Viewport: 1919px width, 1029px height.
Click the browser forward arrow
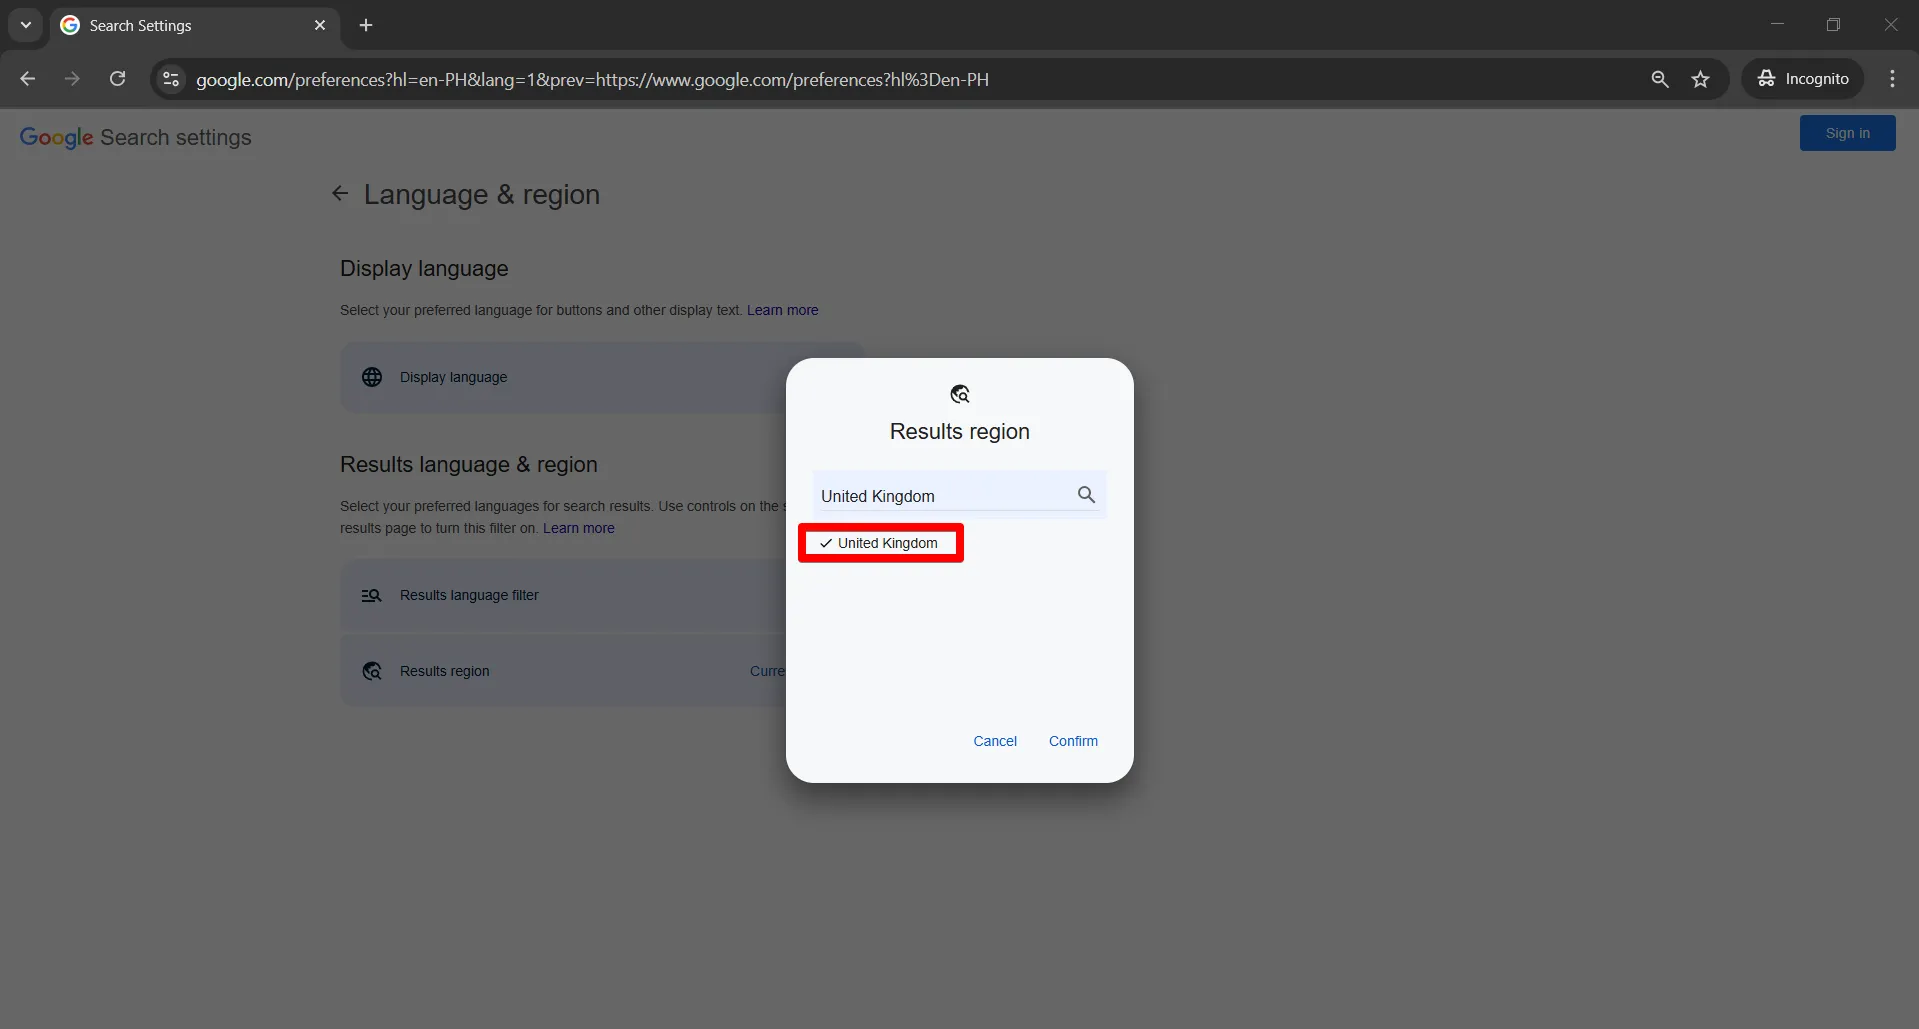72,79
